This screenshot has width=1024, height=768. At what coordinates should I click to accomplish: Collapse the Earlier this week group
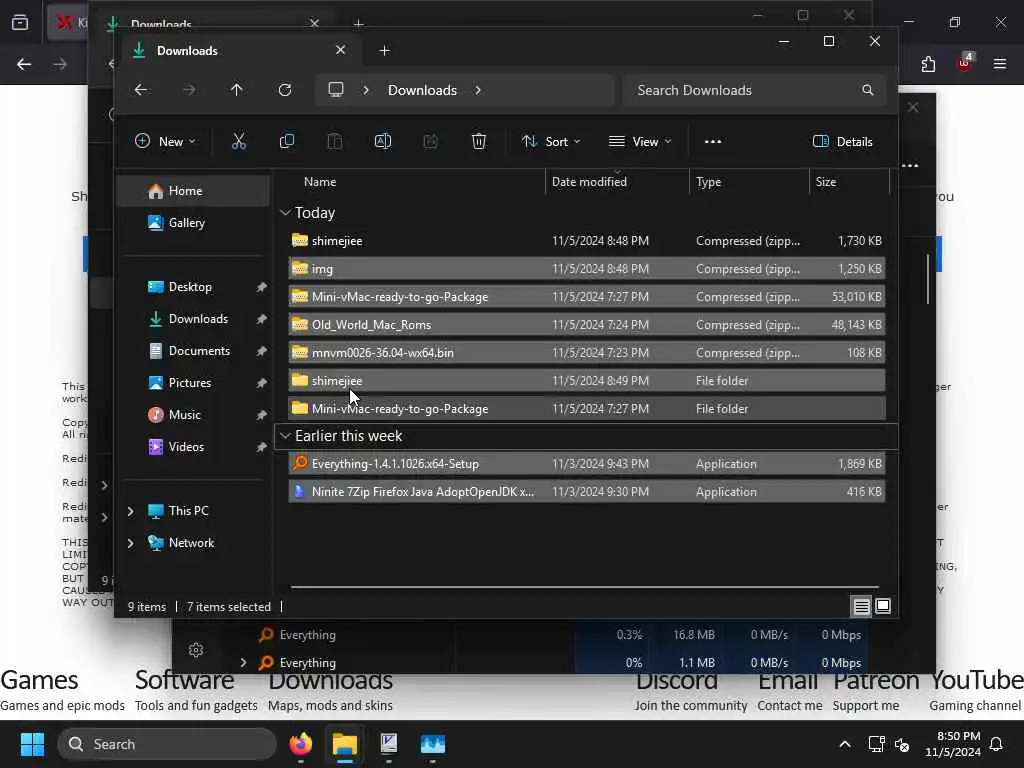point(285,436)
